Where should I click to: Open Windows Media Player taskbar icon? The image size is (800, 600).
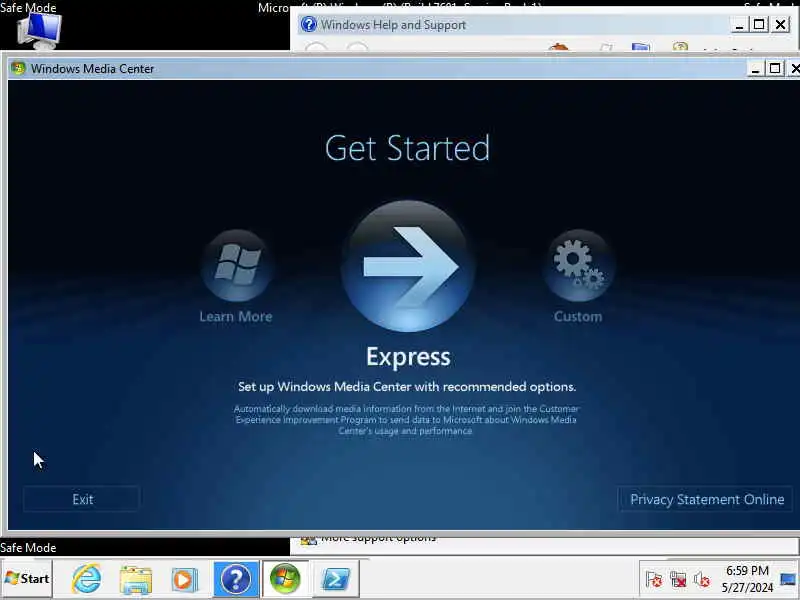(x=184, y=579)
